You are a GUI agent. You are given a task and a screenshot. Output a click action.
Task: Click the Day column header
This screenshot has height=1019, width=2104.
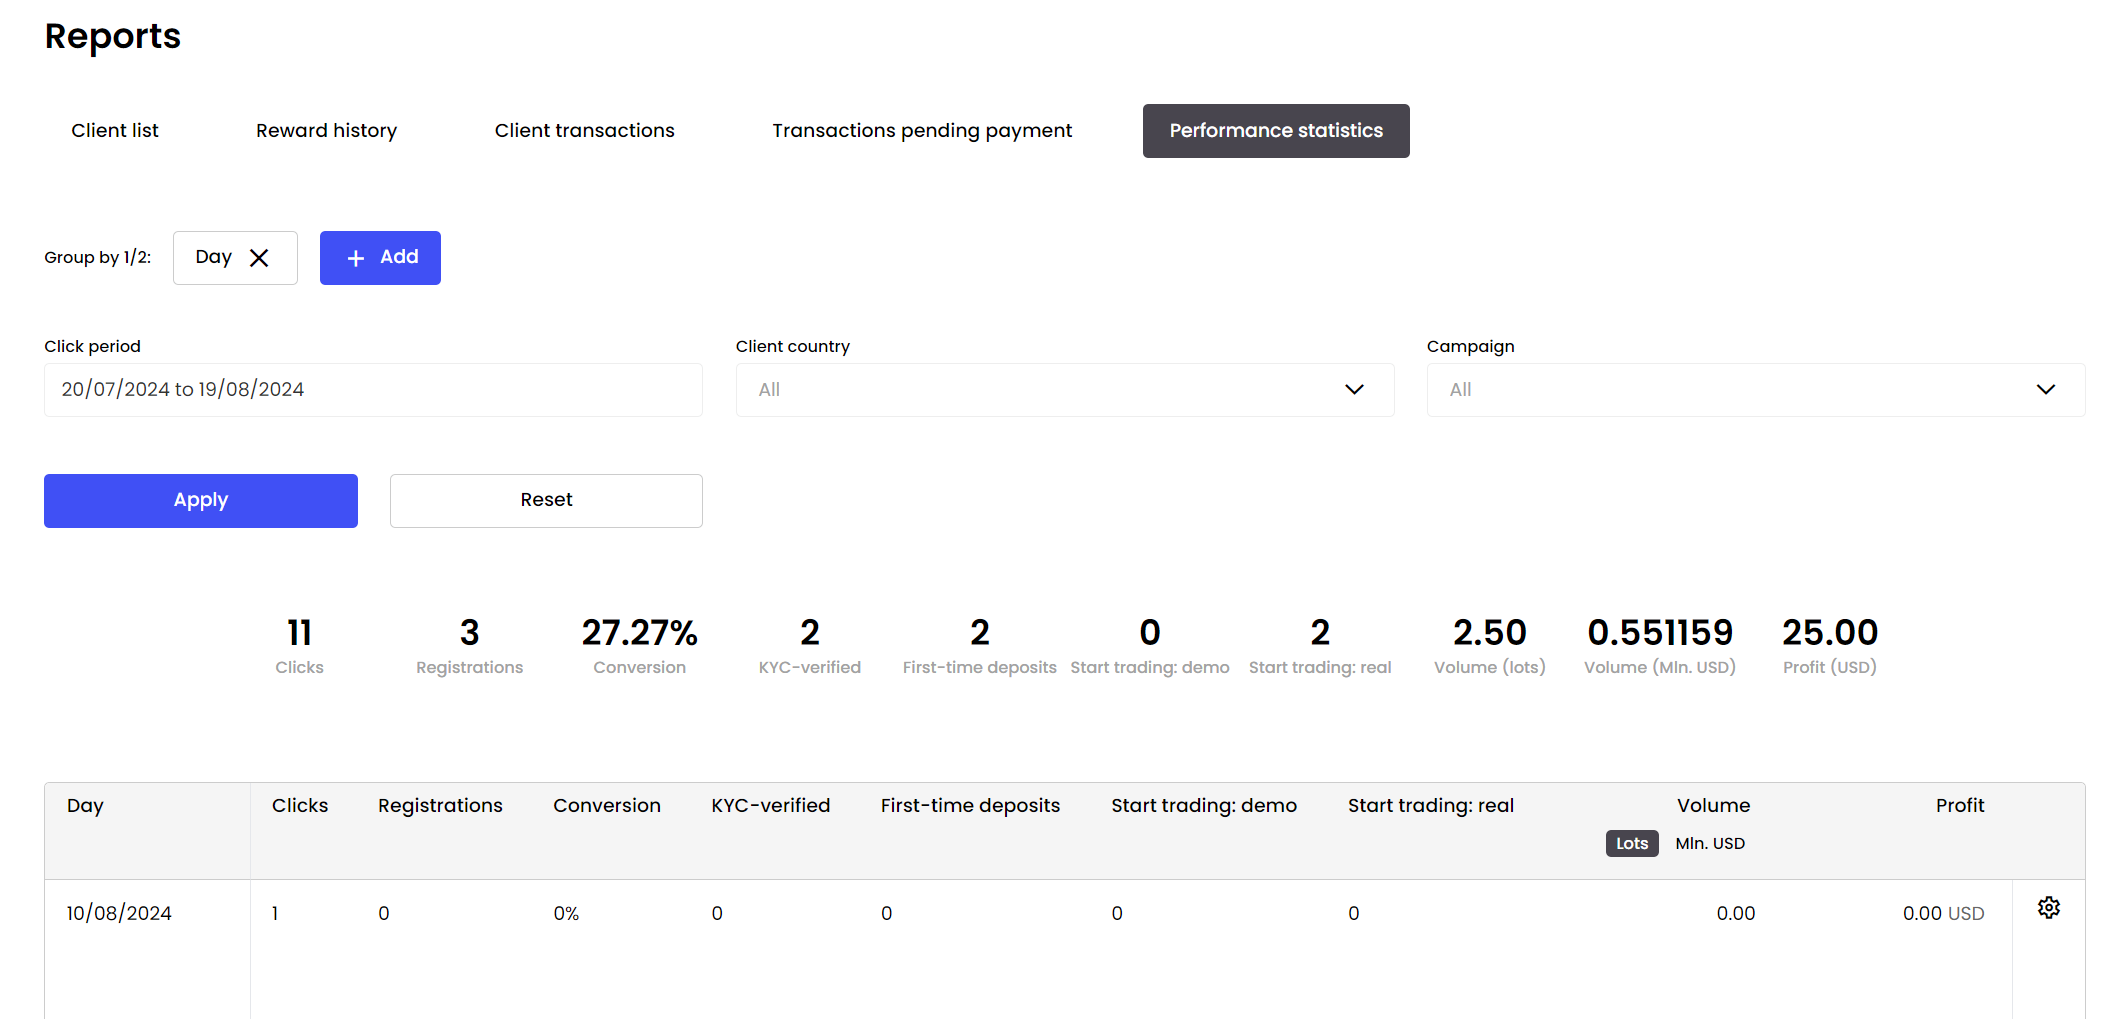pyautogui.click(x=85, y=806)
